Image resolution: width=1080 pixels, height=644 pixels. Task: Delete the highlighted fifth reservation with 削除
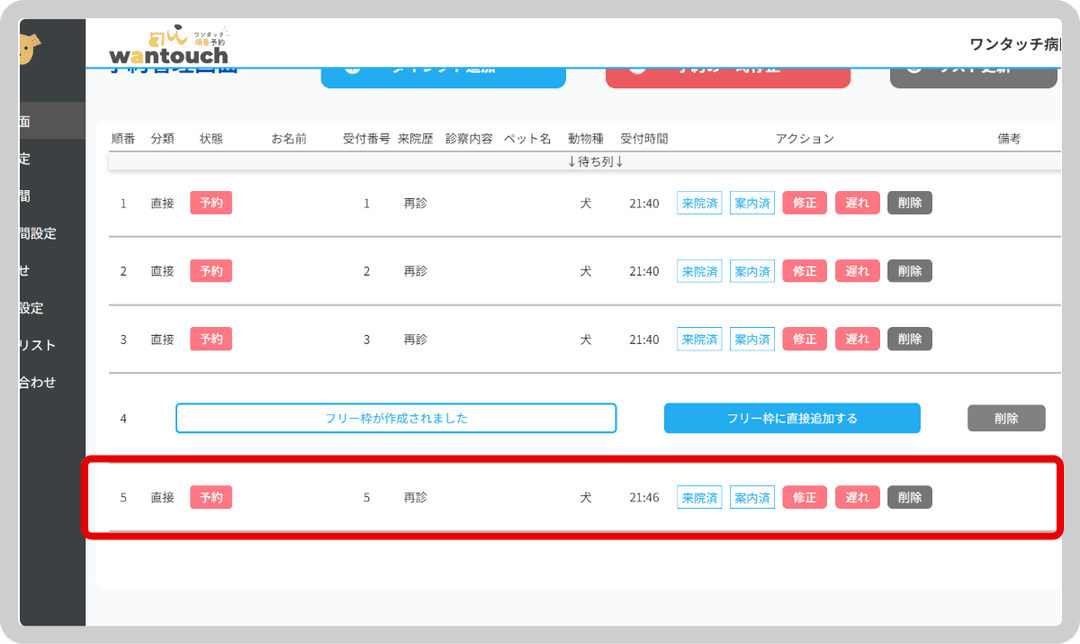click(909, 497)
